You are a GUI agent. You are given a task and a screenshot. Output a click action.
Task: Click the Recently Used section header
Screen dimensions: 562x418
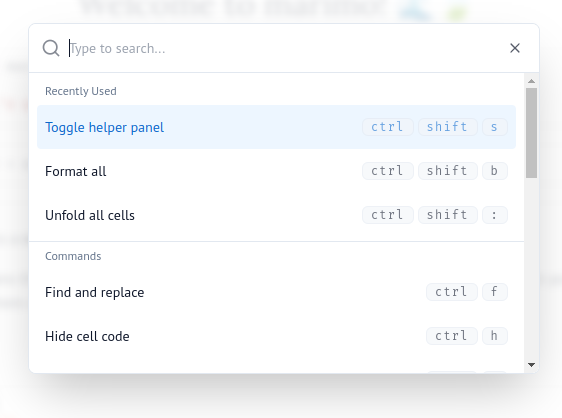pos(81,91)
